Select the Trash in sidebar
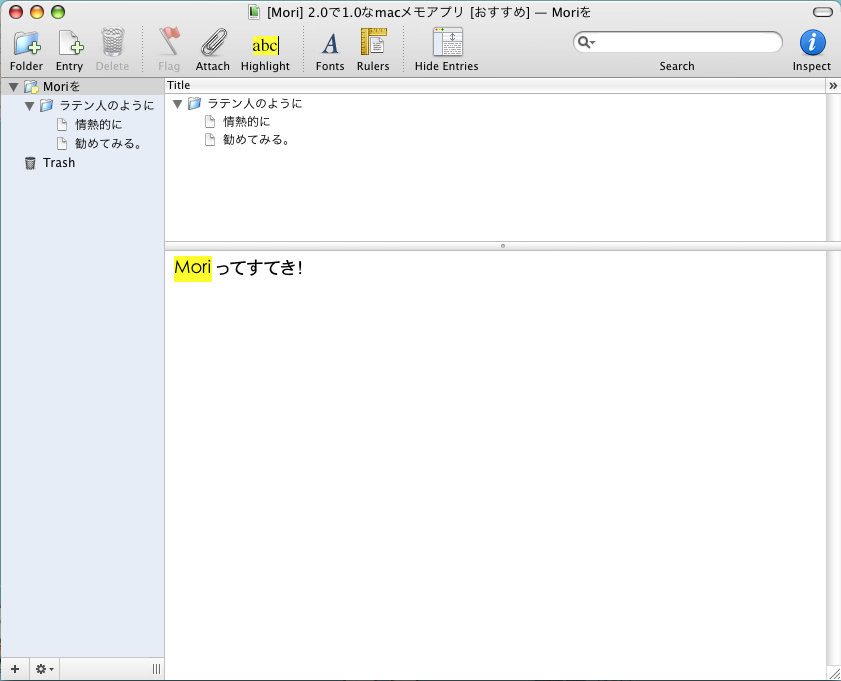The image size is (841, 681). click(x=58, y=163)
